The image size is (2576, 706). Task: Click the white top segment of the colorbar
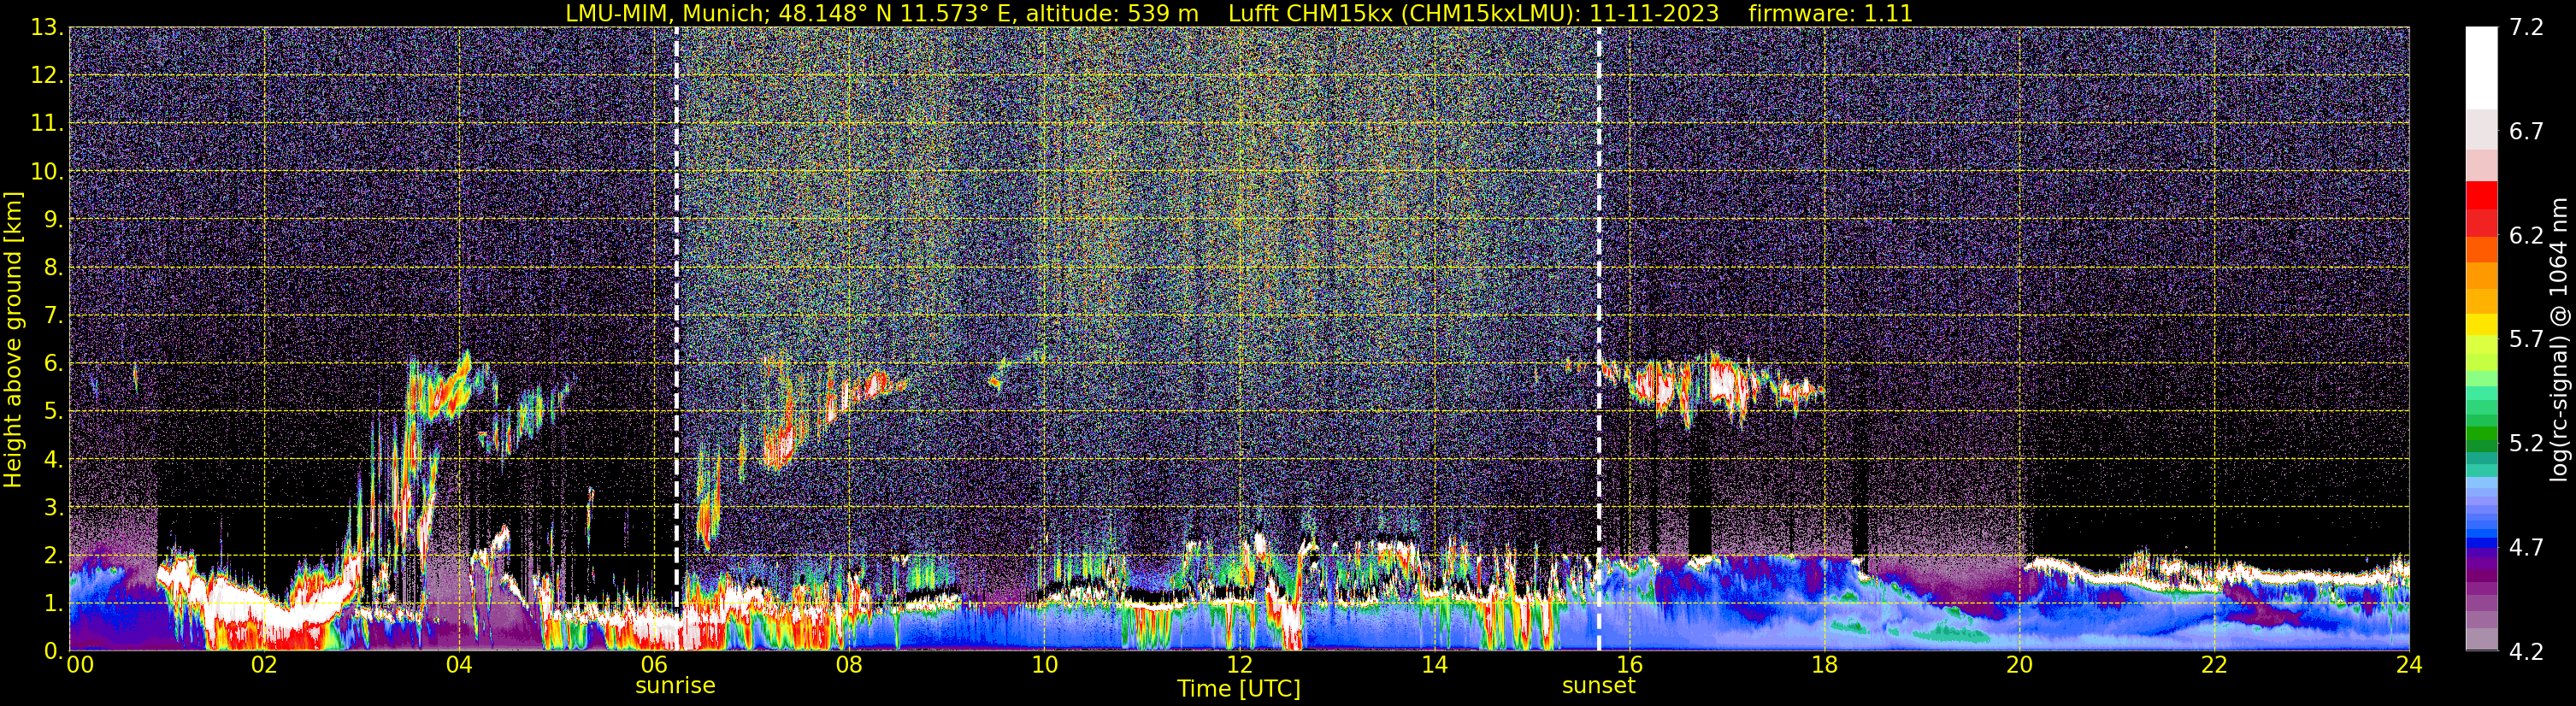click(2481, 68)
